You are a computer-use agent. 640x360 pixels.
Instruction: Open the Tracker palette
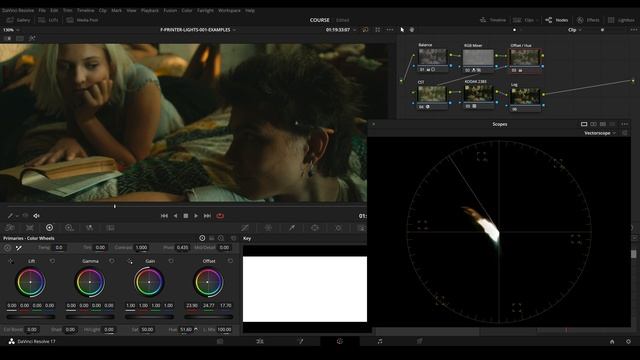(x=338, y=228)
